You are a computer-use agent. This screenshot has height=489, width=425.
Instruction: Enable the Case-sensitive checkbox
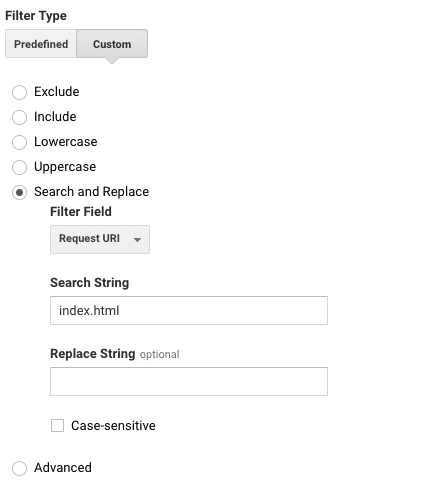coord(57,426)
